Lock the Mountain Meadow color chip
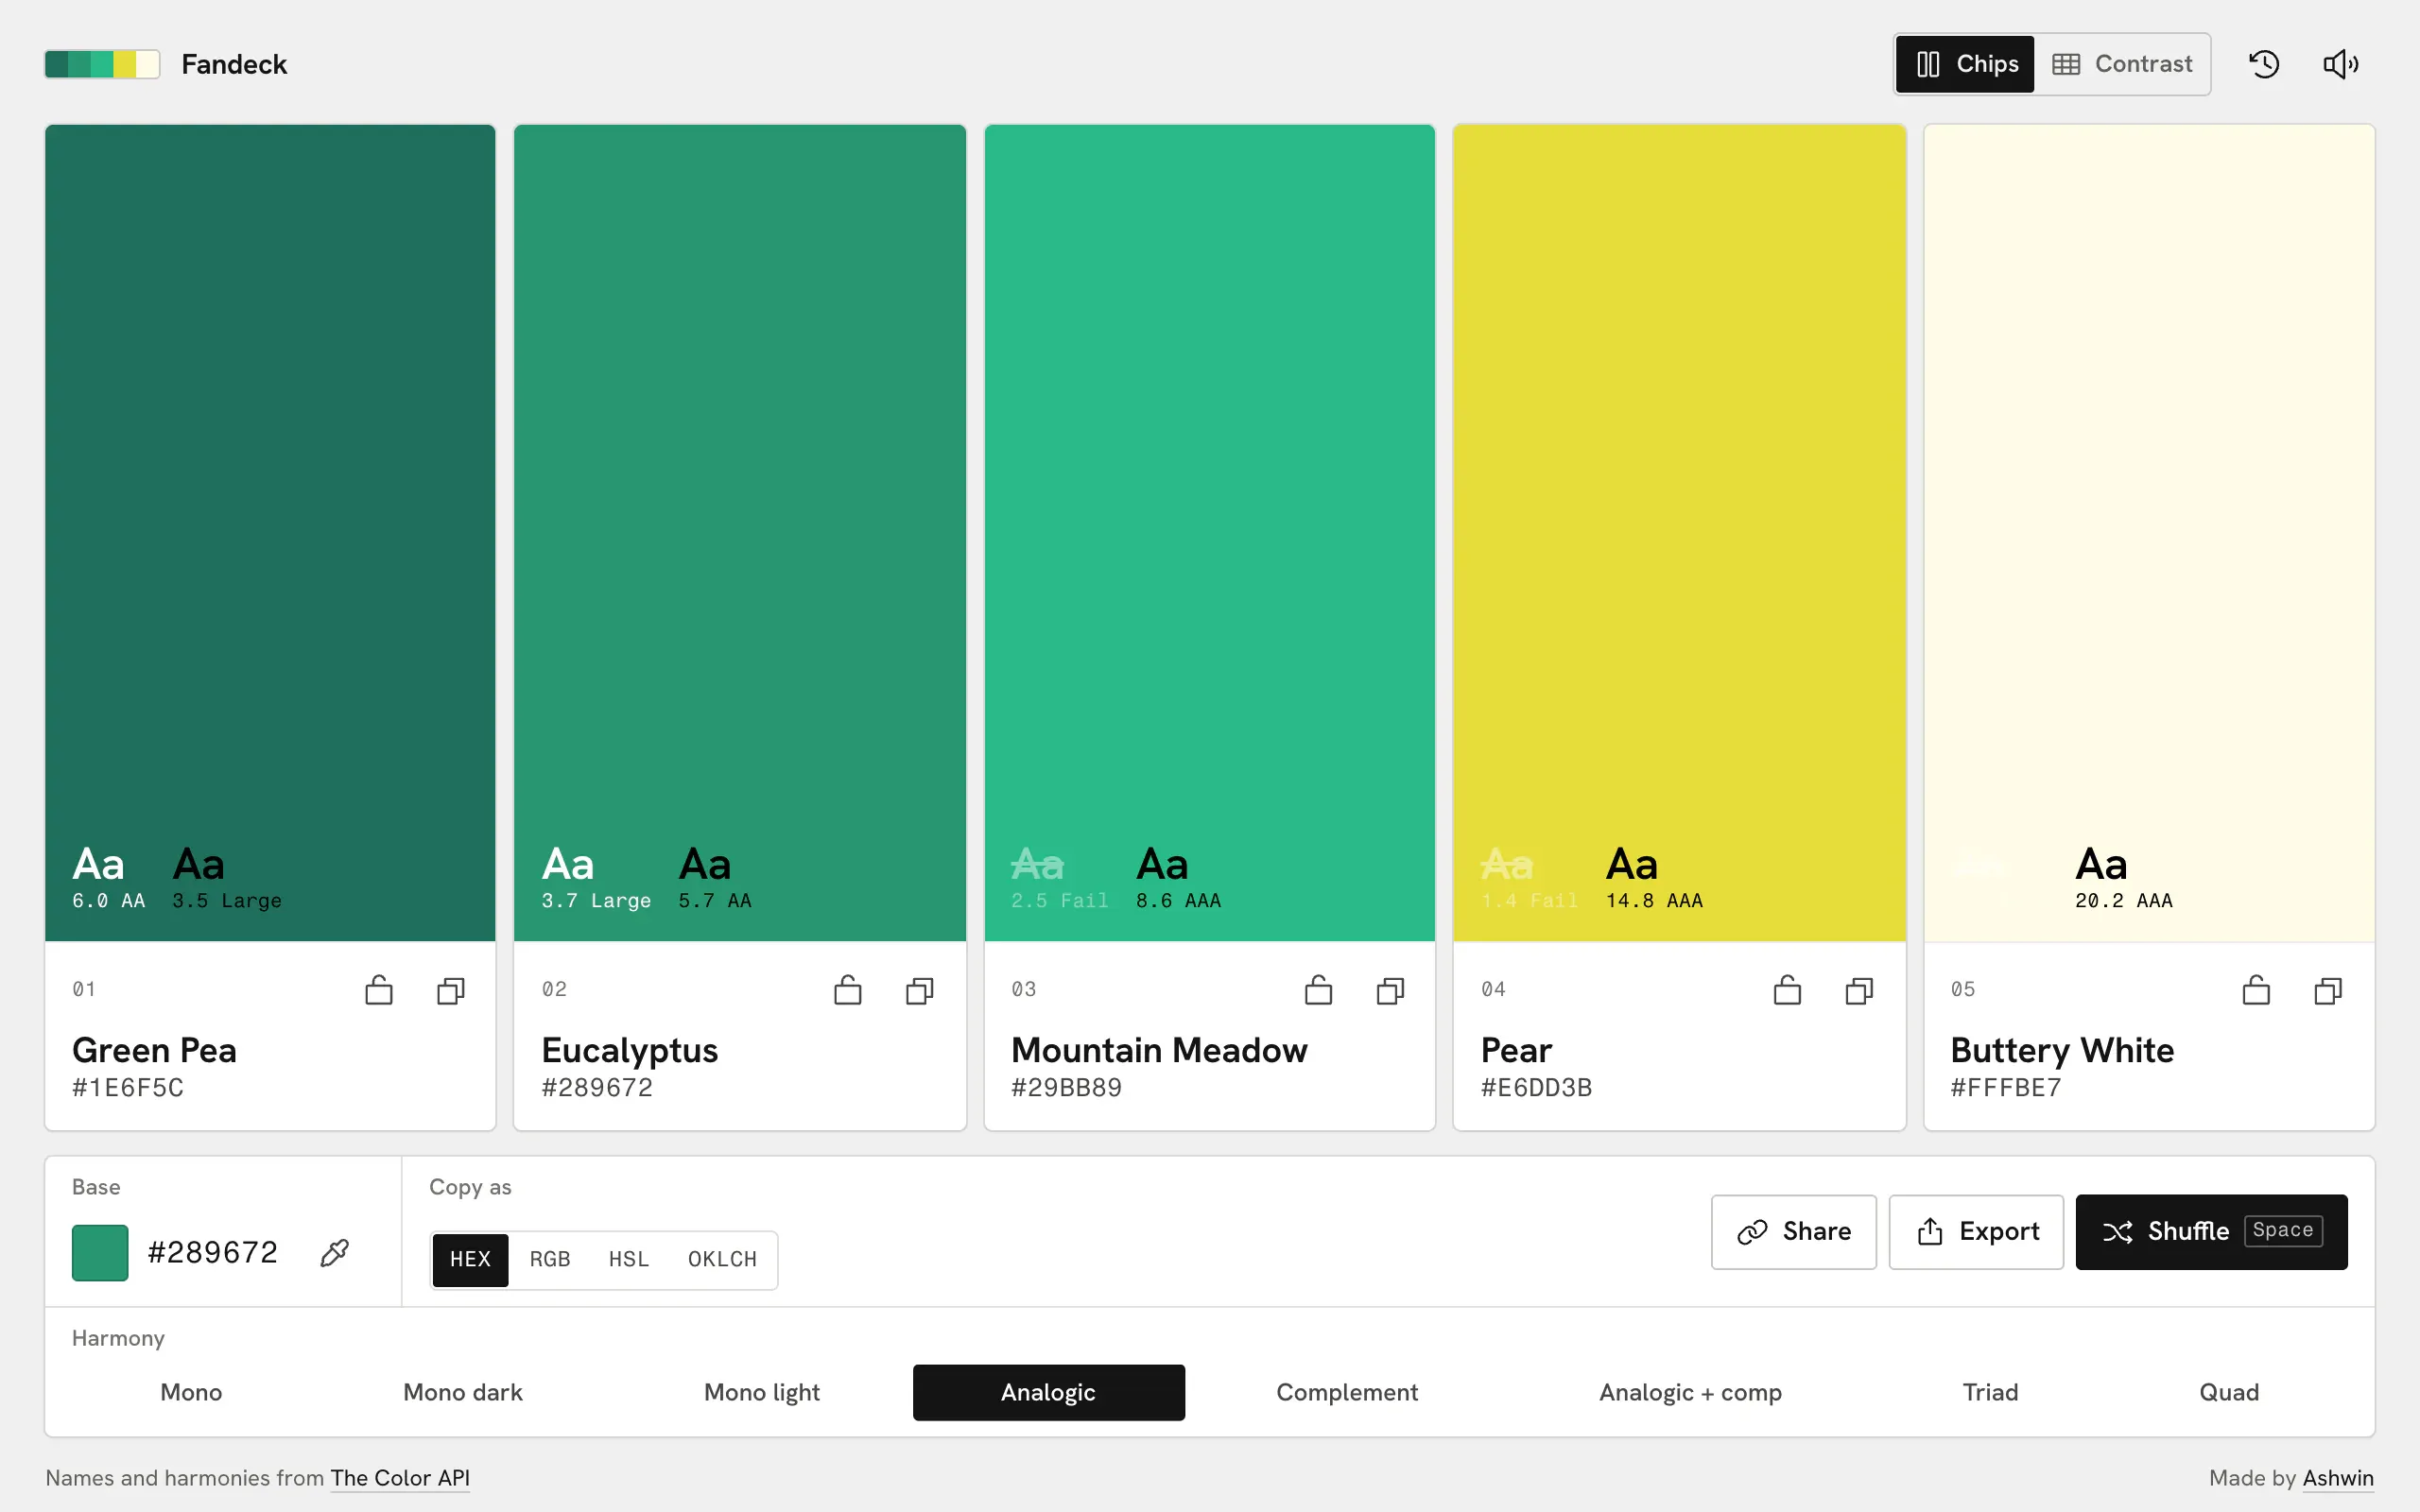This screenshot has width=2420, height=1512. click(1319, 990)
